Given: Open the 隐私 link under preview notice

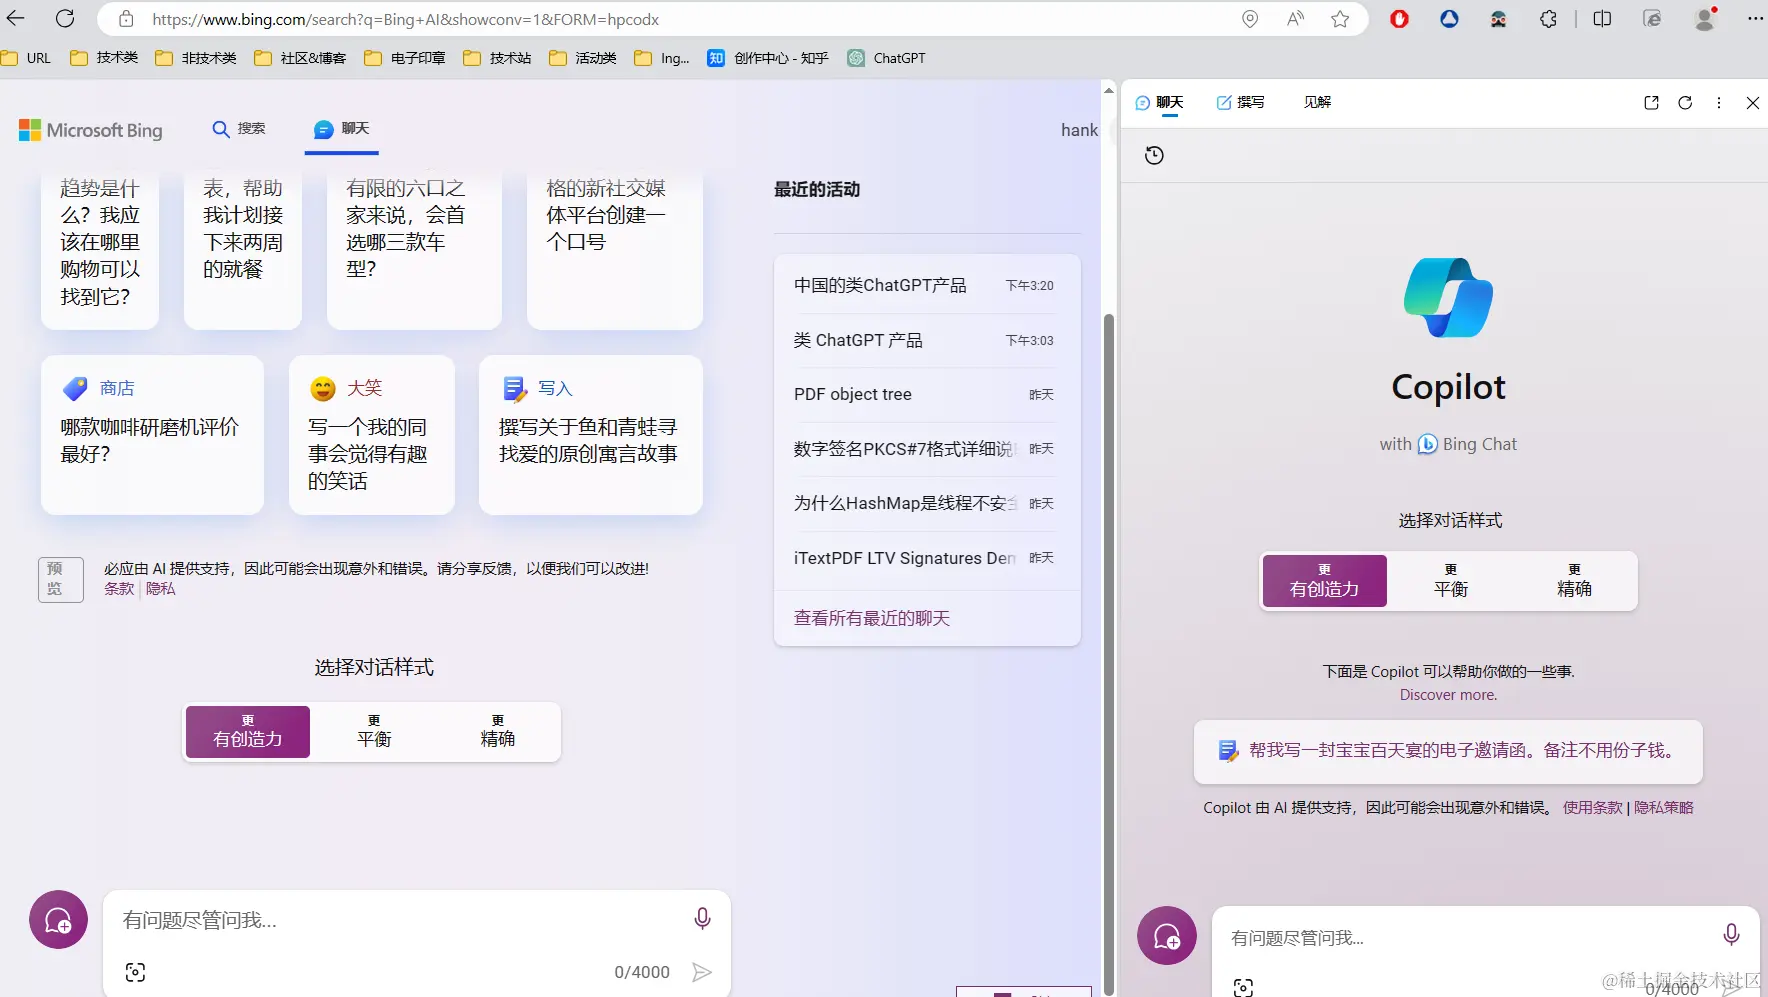Looking at the screenshot, I should pyautogui.click(x=161, y=589).
